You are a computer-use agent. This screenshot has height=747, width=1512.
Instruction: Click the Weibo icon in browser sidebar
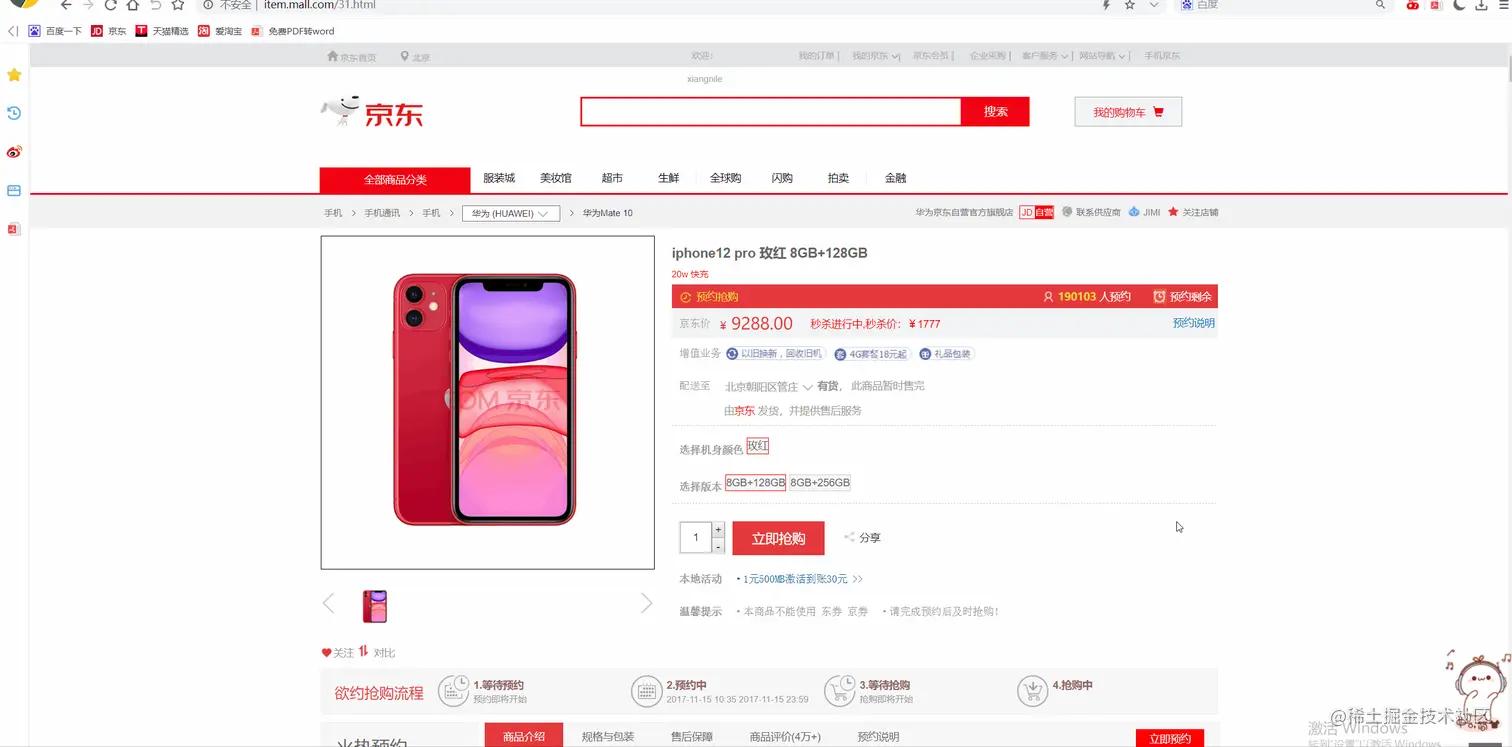pos(14,152)
